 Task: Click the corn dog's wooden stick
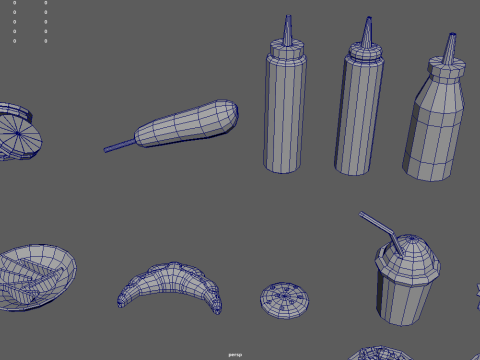(119, 146)
